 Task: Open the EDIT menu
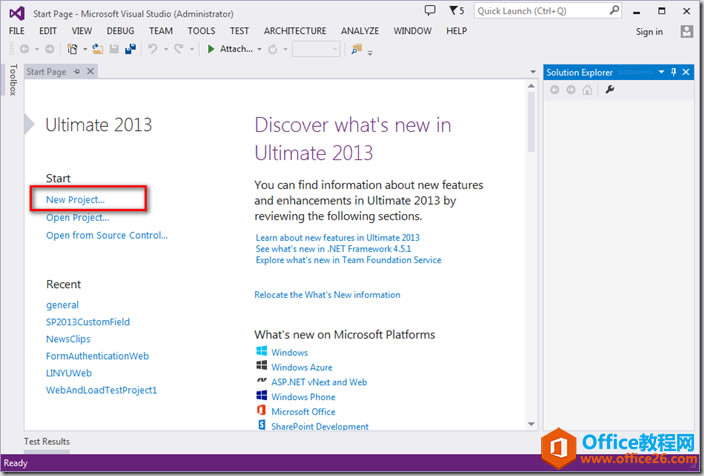pos(48,31)
